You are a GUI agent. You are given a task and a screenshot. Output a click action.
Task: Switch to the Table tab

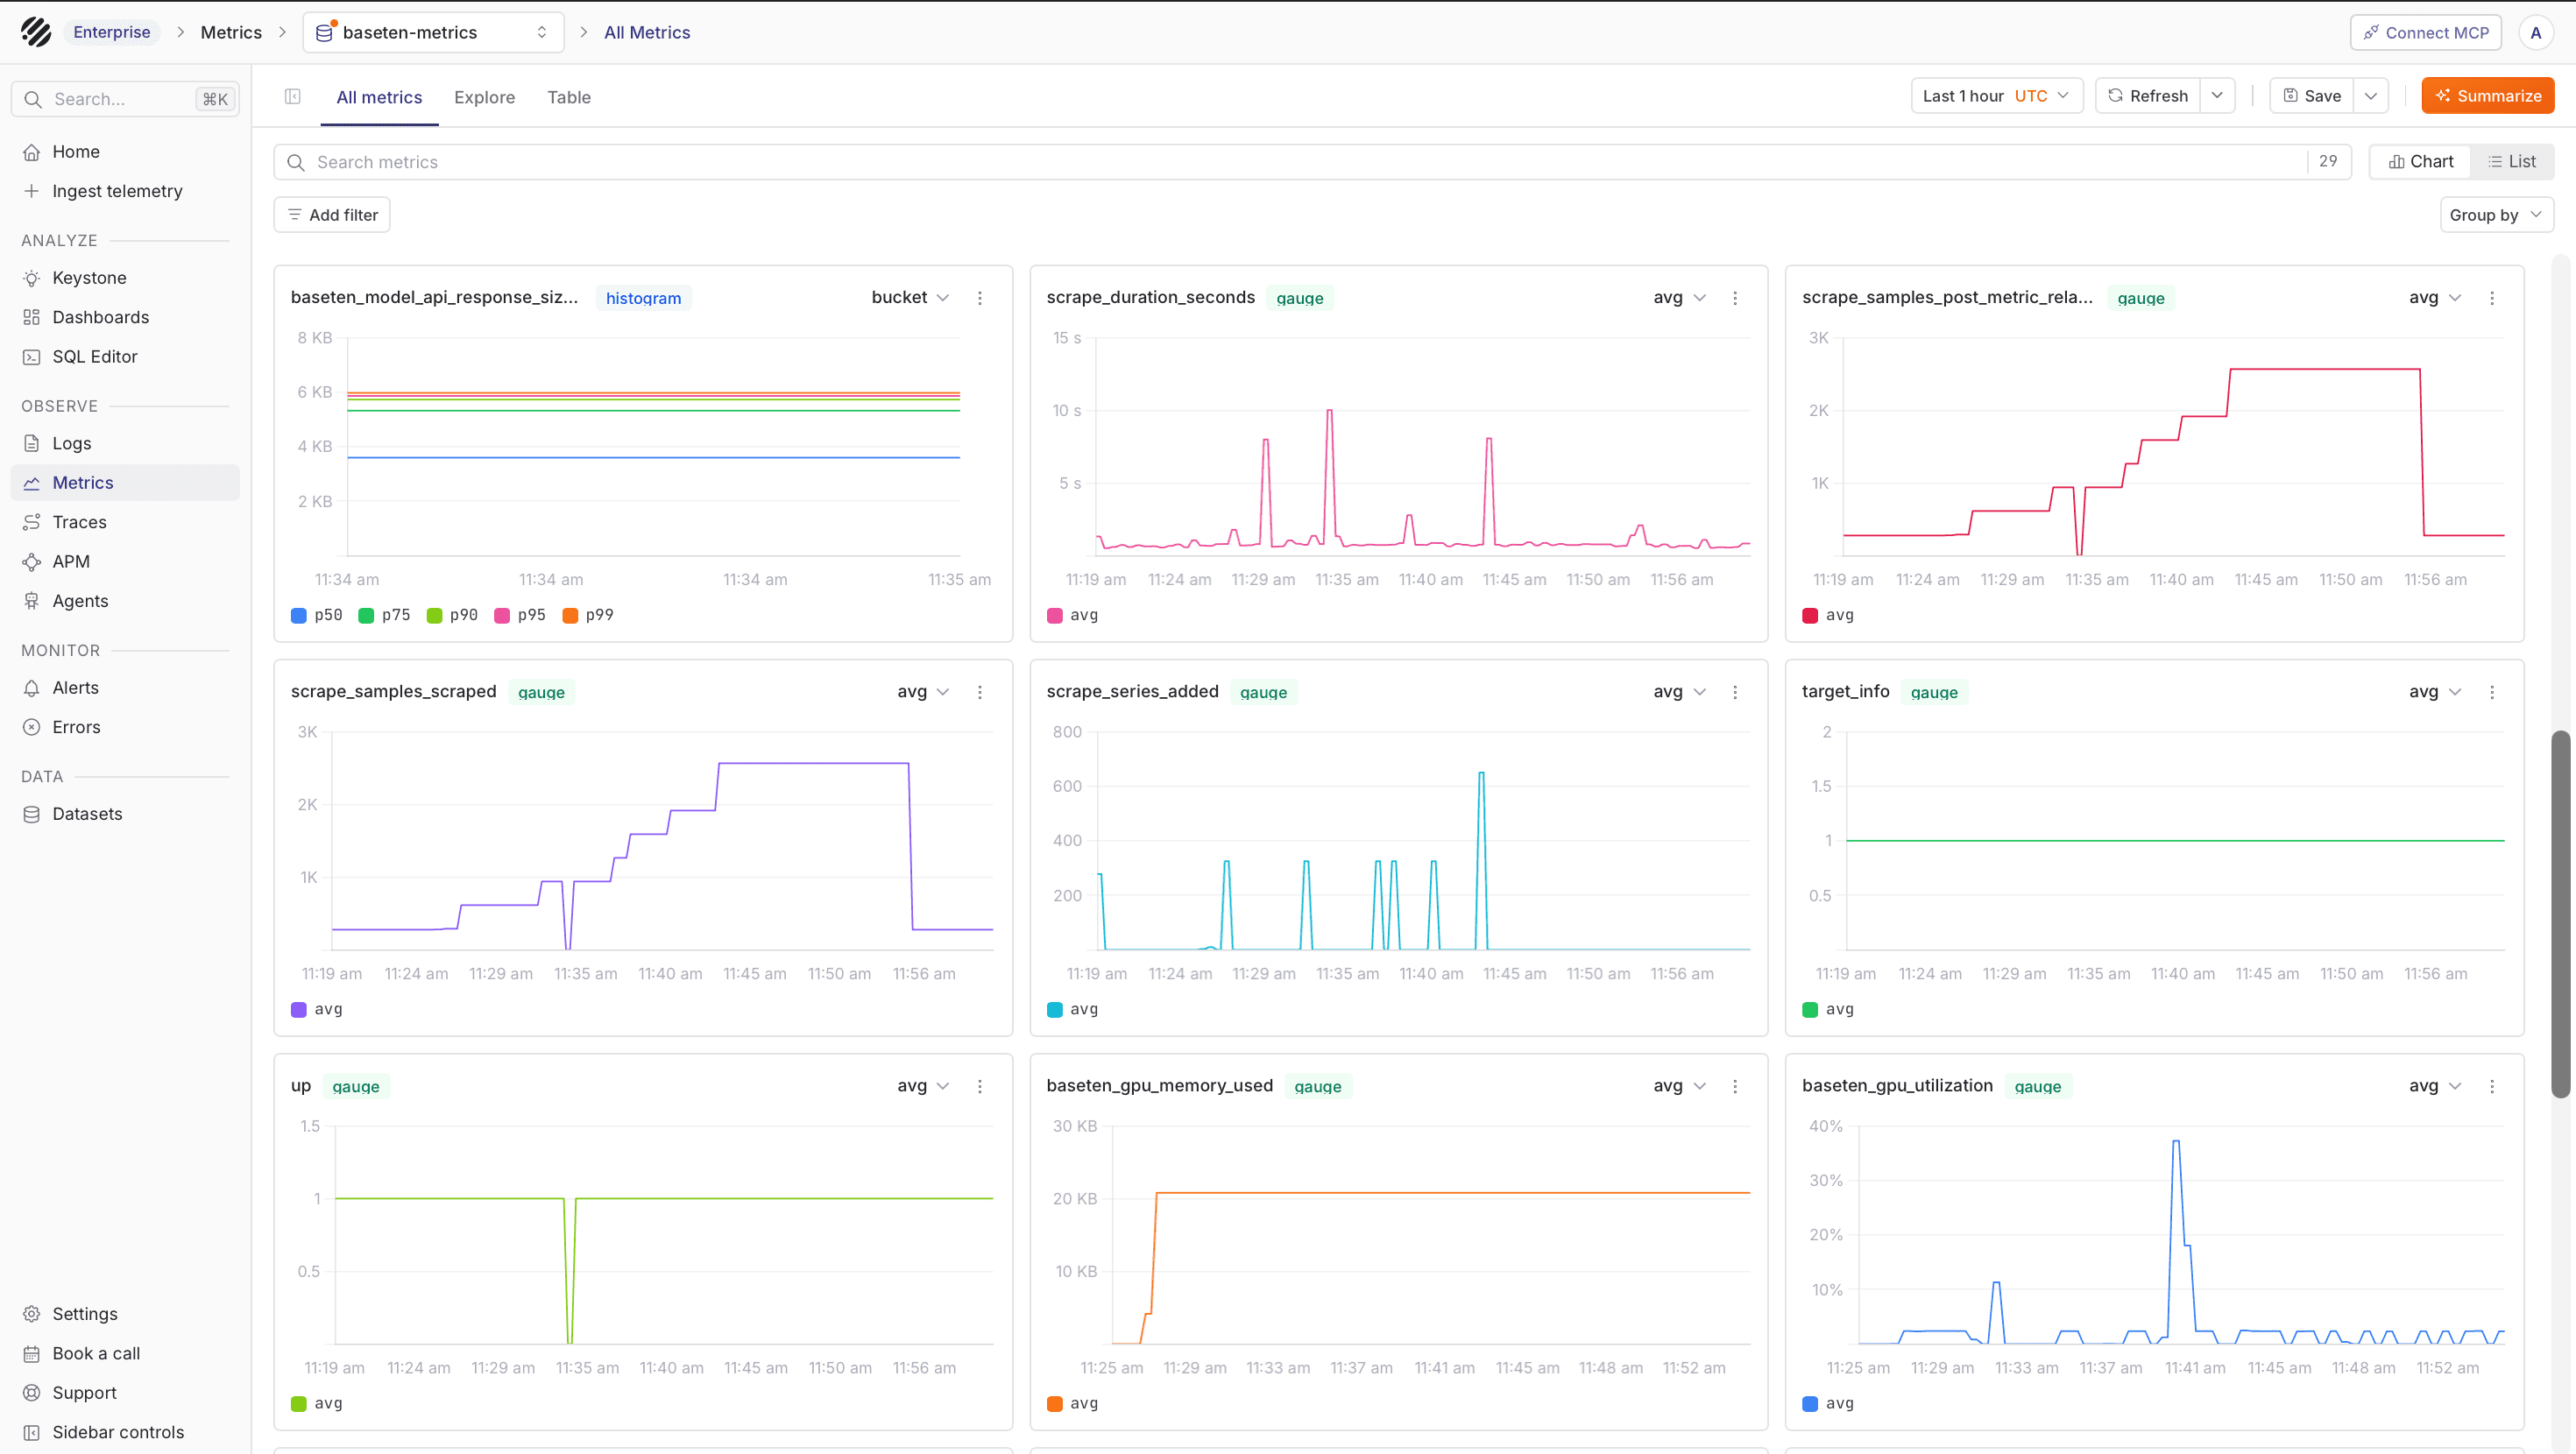click(569, 97)
